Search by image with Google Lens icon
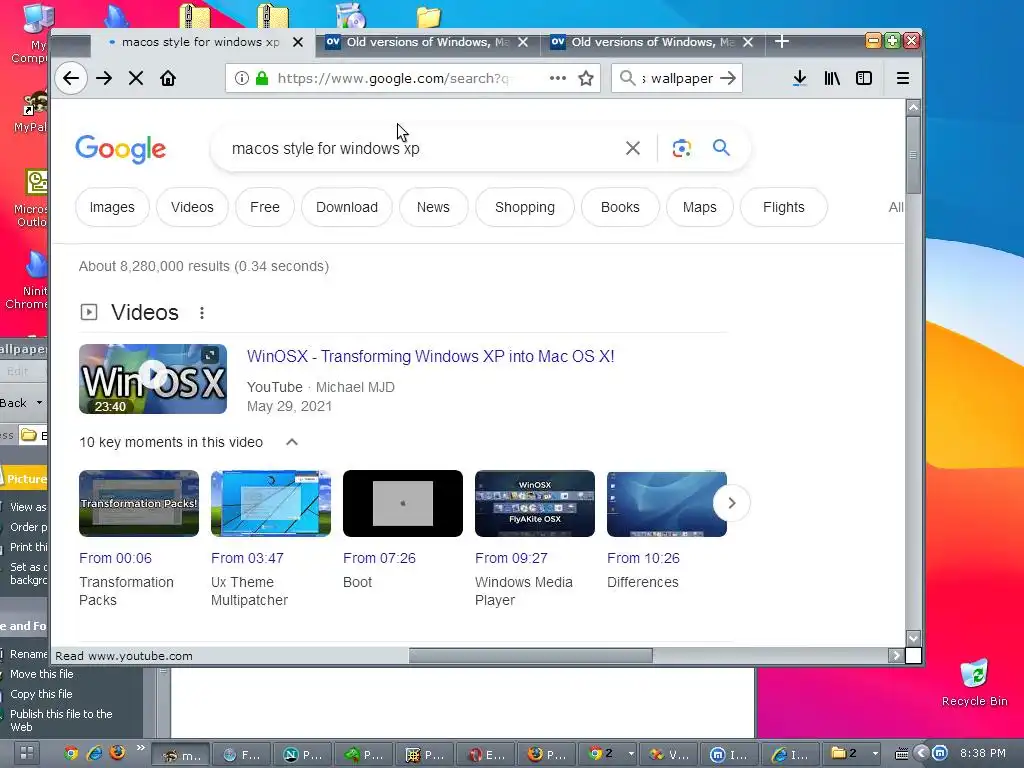Image resolution: width=1024 pixels, height=768 pixels. pos(682,148)
